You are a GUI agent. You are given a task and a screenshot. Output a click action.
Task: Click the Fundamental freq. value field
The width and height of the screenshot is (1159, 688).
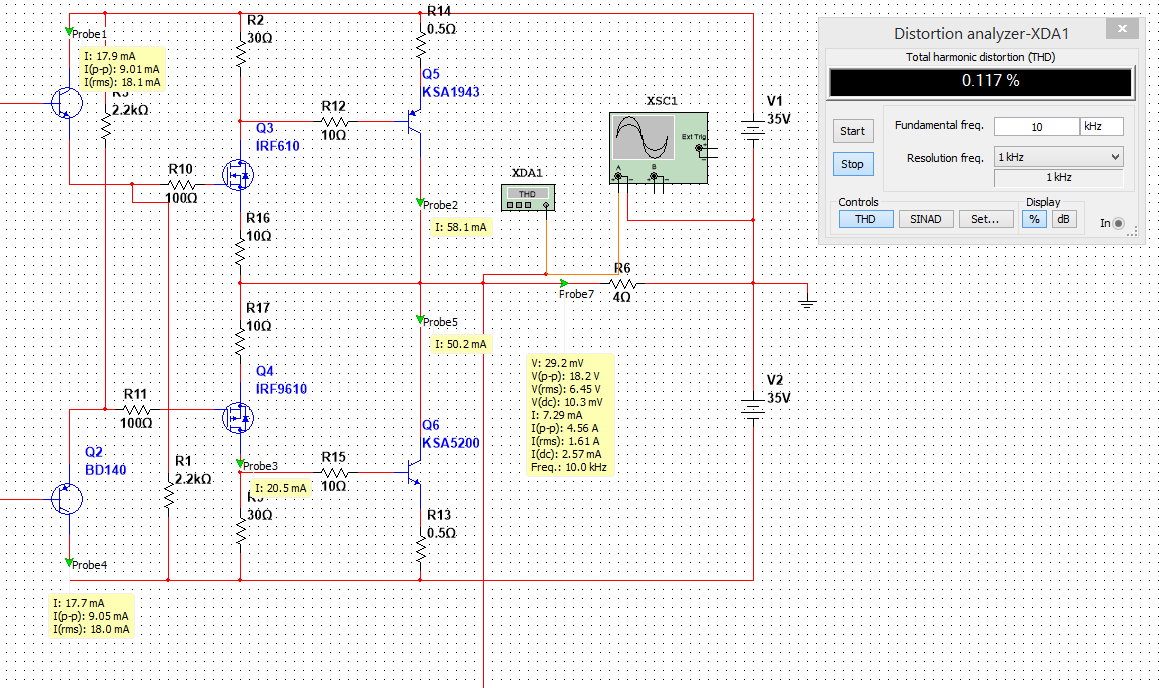pyautogui.click(x=1035, y=127)
